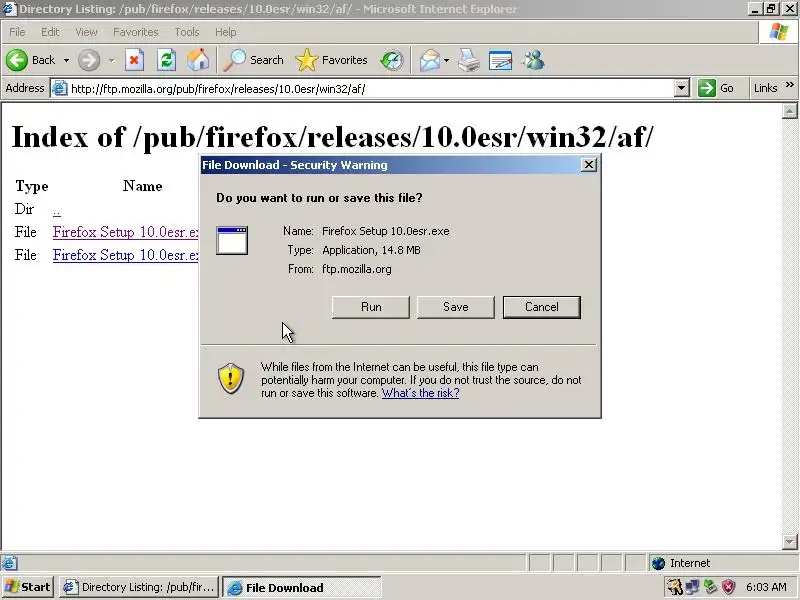
Task: Click the page icon in the address bar
Action: 60,89
